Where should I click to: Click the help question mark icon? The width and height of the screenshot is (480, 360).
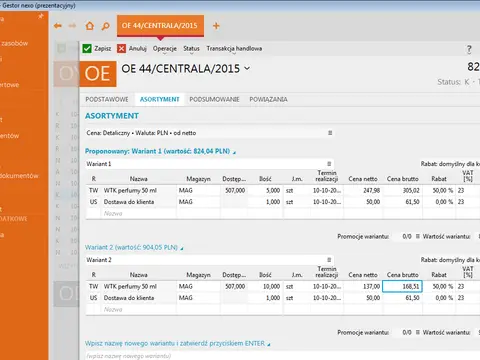click(469, 49)
